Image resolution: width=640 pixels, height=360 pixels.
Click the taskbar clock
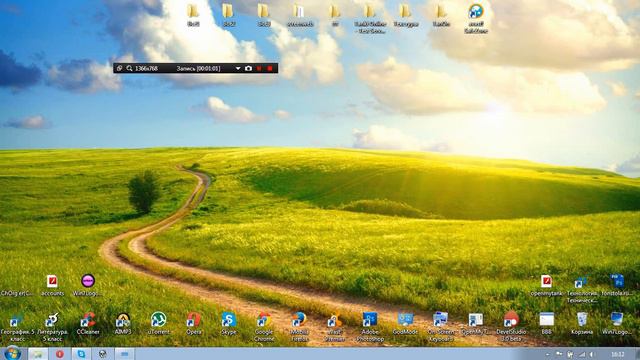coord(618,354)
